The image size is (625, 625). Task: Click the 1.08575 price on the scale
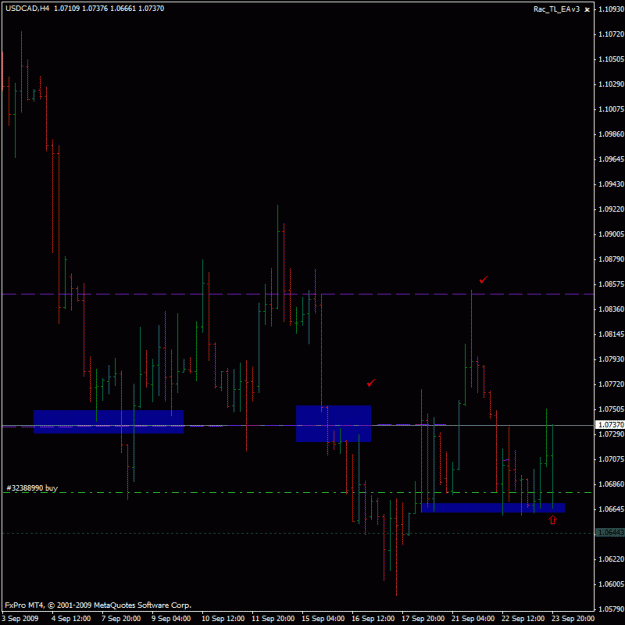pyautogui.click(x=611, y=284)
